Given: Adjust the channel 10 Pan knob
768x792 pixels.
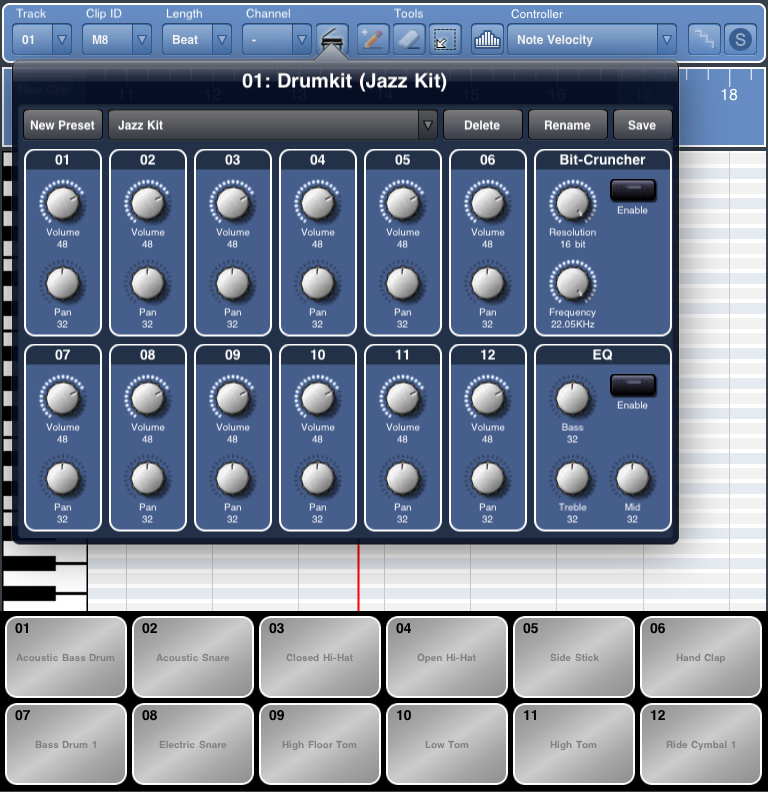Looking at the screenshot, I should click(317, 478).
